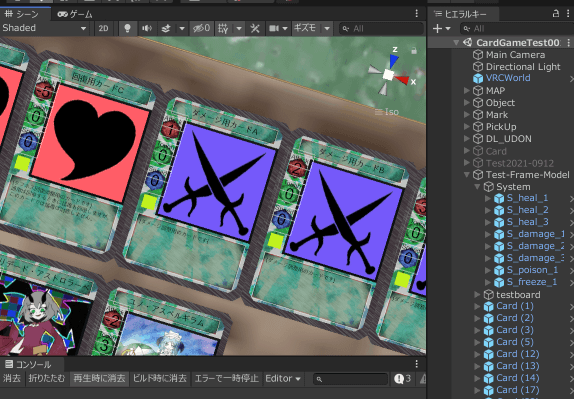
Task: Open the console Editor dropdown
Action: (283, 379)
